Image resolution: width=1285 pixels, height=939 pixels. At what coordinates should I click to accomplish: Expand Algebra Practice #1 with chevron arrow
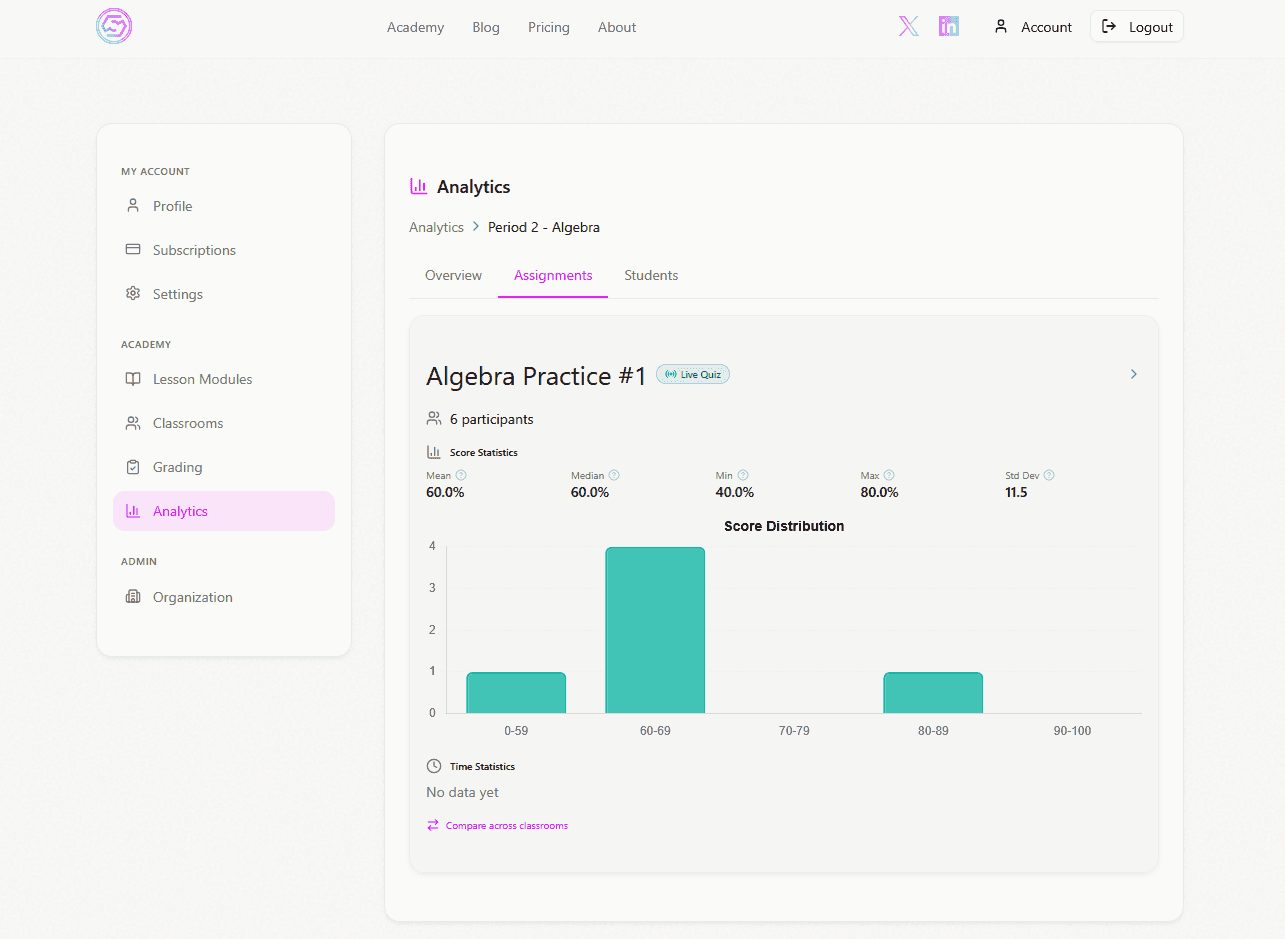pyautogui.click(x=1133, y=374)
